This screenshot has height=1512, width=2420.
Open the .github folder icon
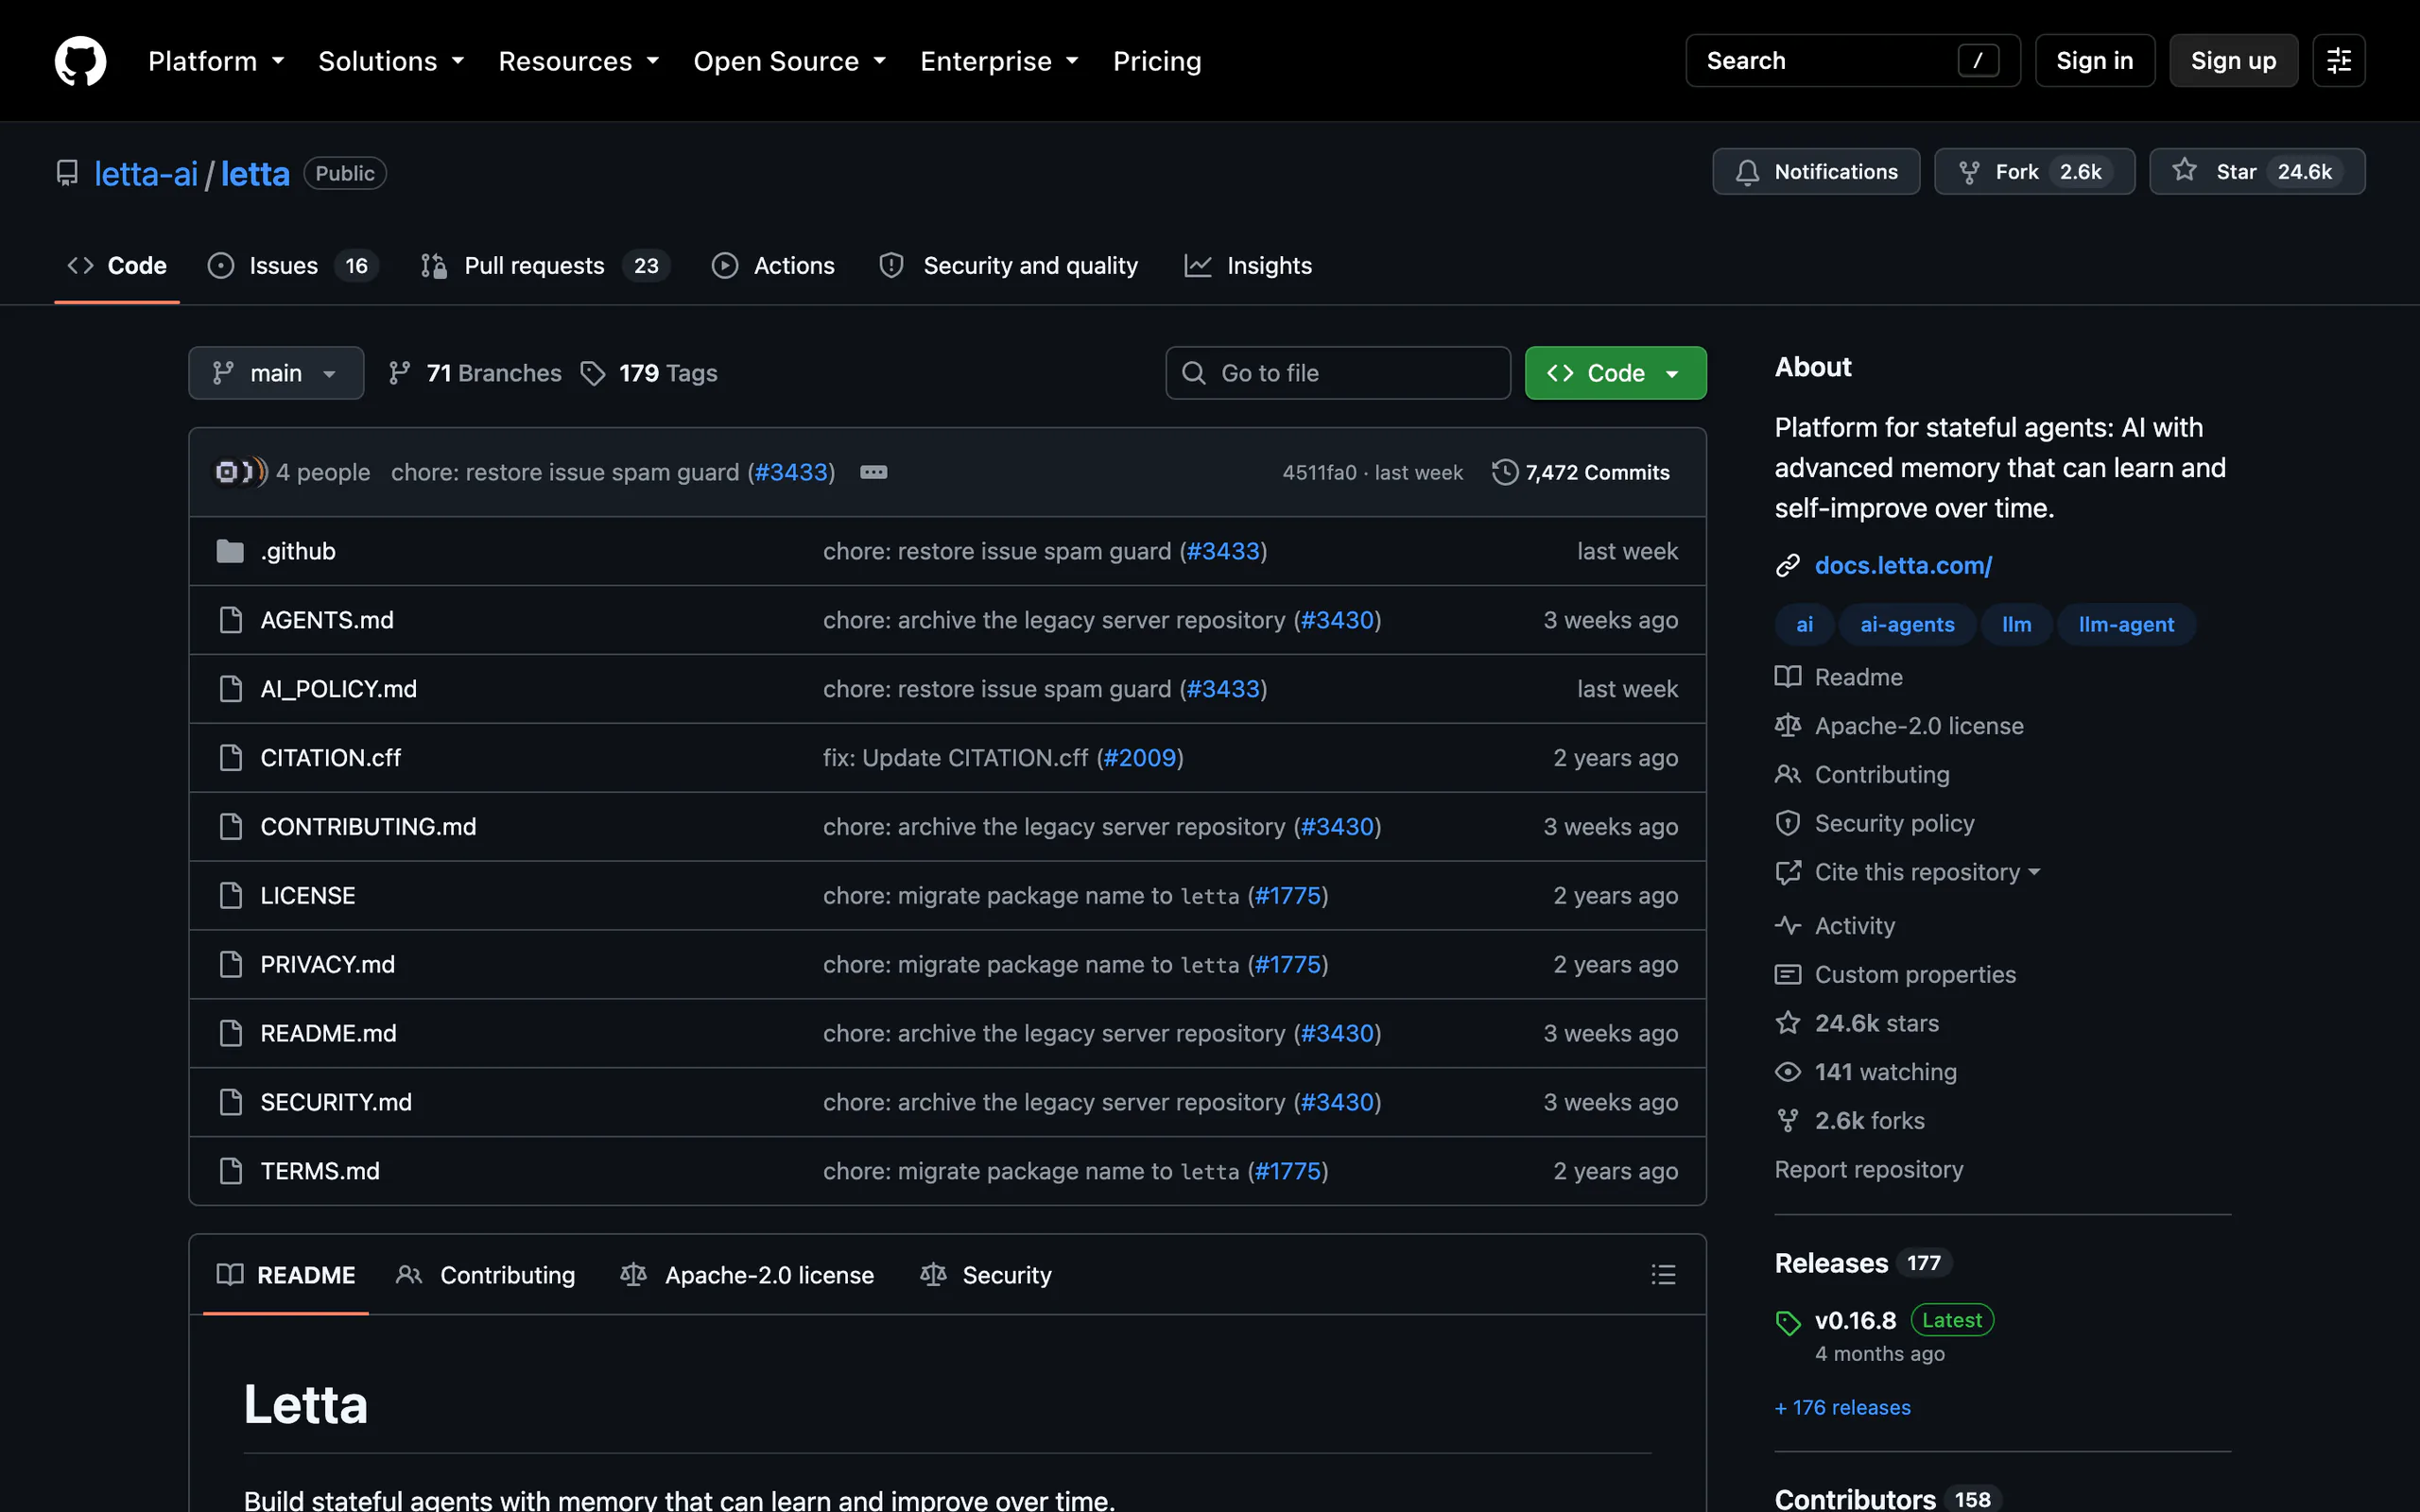point(230,551)
